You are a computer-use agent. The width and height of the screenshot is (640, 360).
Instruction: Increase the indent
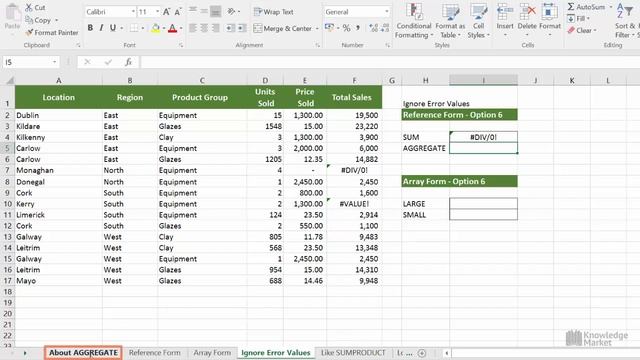pos(242,28)
